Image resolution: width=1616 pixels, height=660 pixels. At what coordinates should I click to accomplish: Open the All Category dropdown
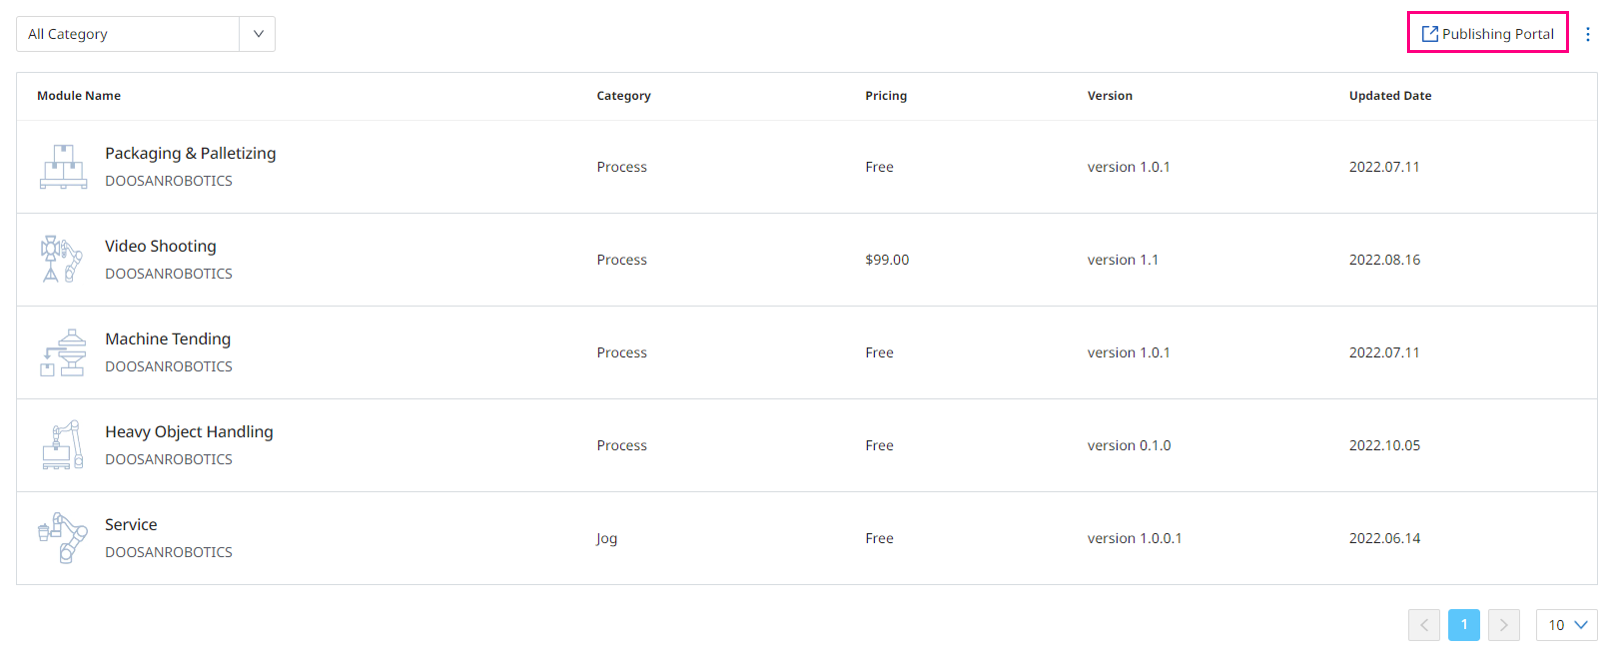click(x=128, y=34)
